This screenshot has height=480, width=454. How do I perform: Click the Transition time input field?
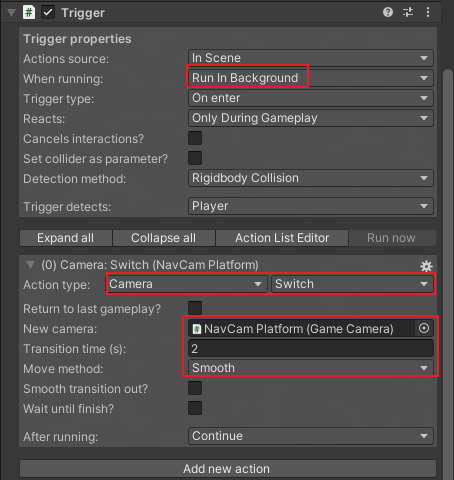[x=311, y=349]
